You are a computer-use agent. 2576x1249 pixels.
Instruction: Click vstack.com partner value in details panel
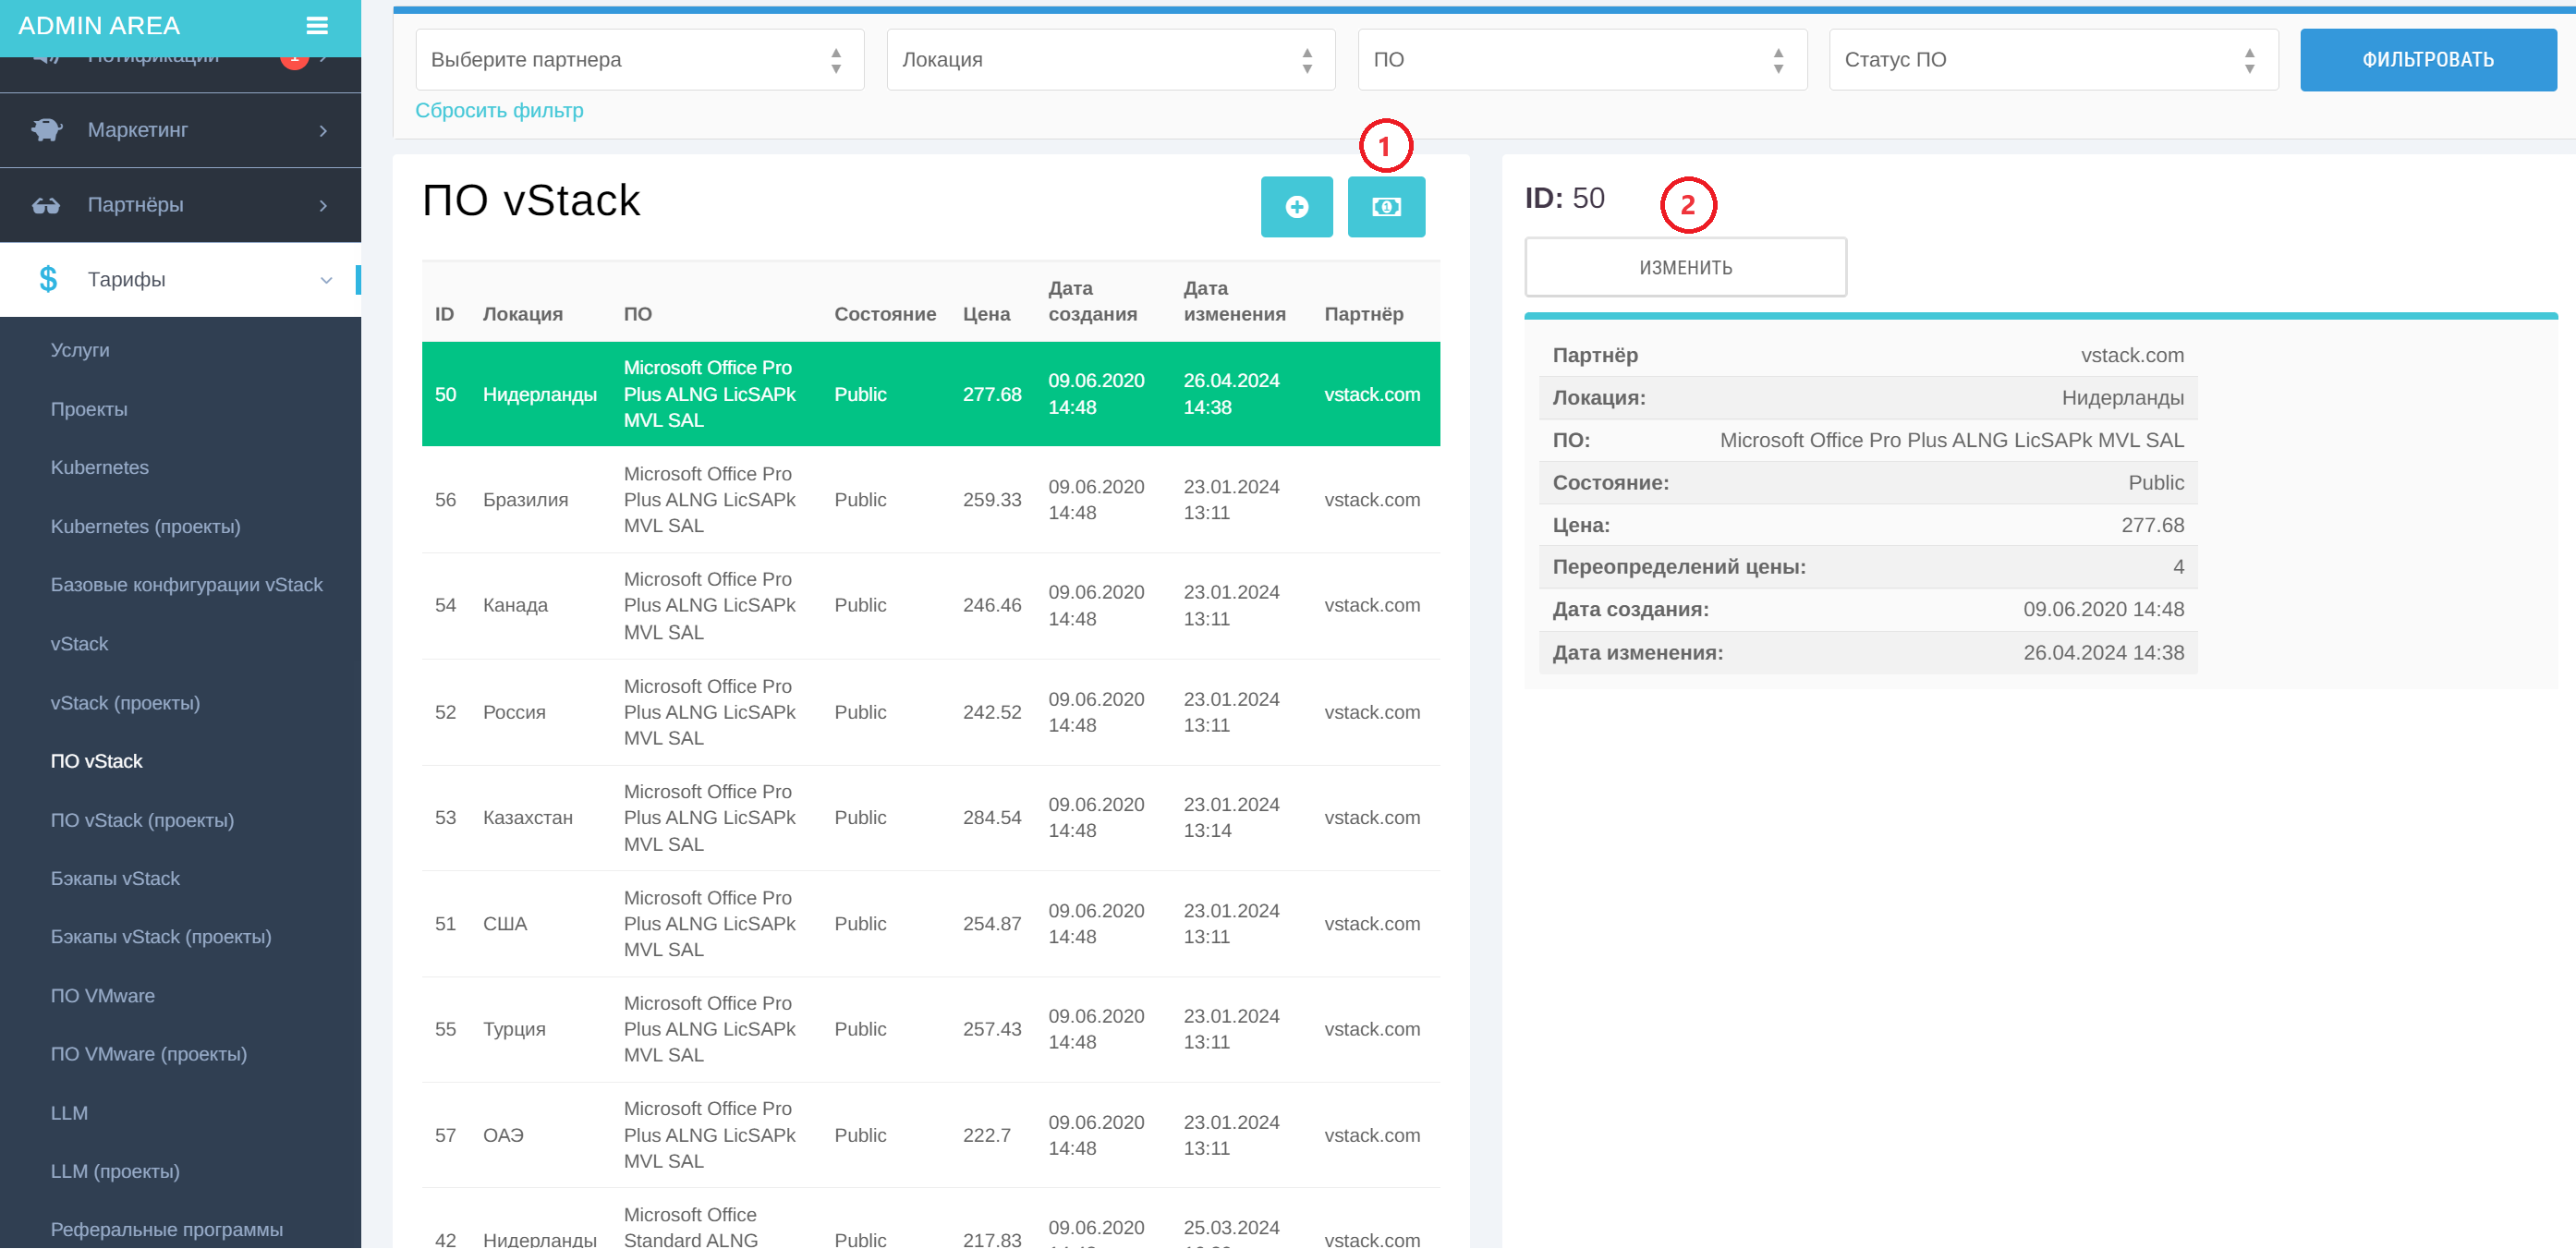[2132, 355]
